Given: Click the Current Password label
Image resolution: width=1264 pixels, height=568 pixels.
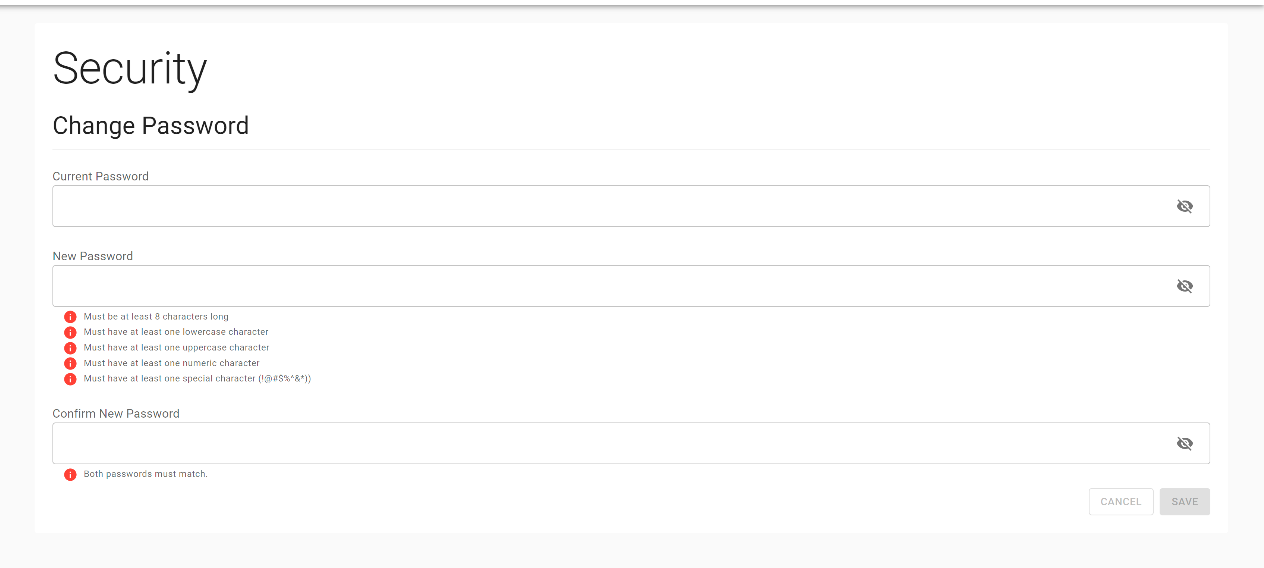Looking at the screenshot, I should (100, 176).
